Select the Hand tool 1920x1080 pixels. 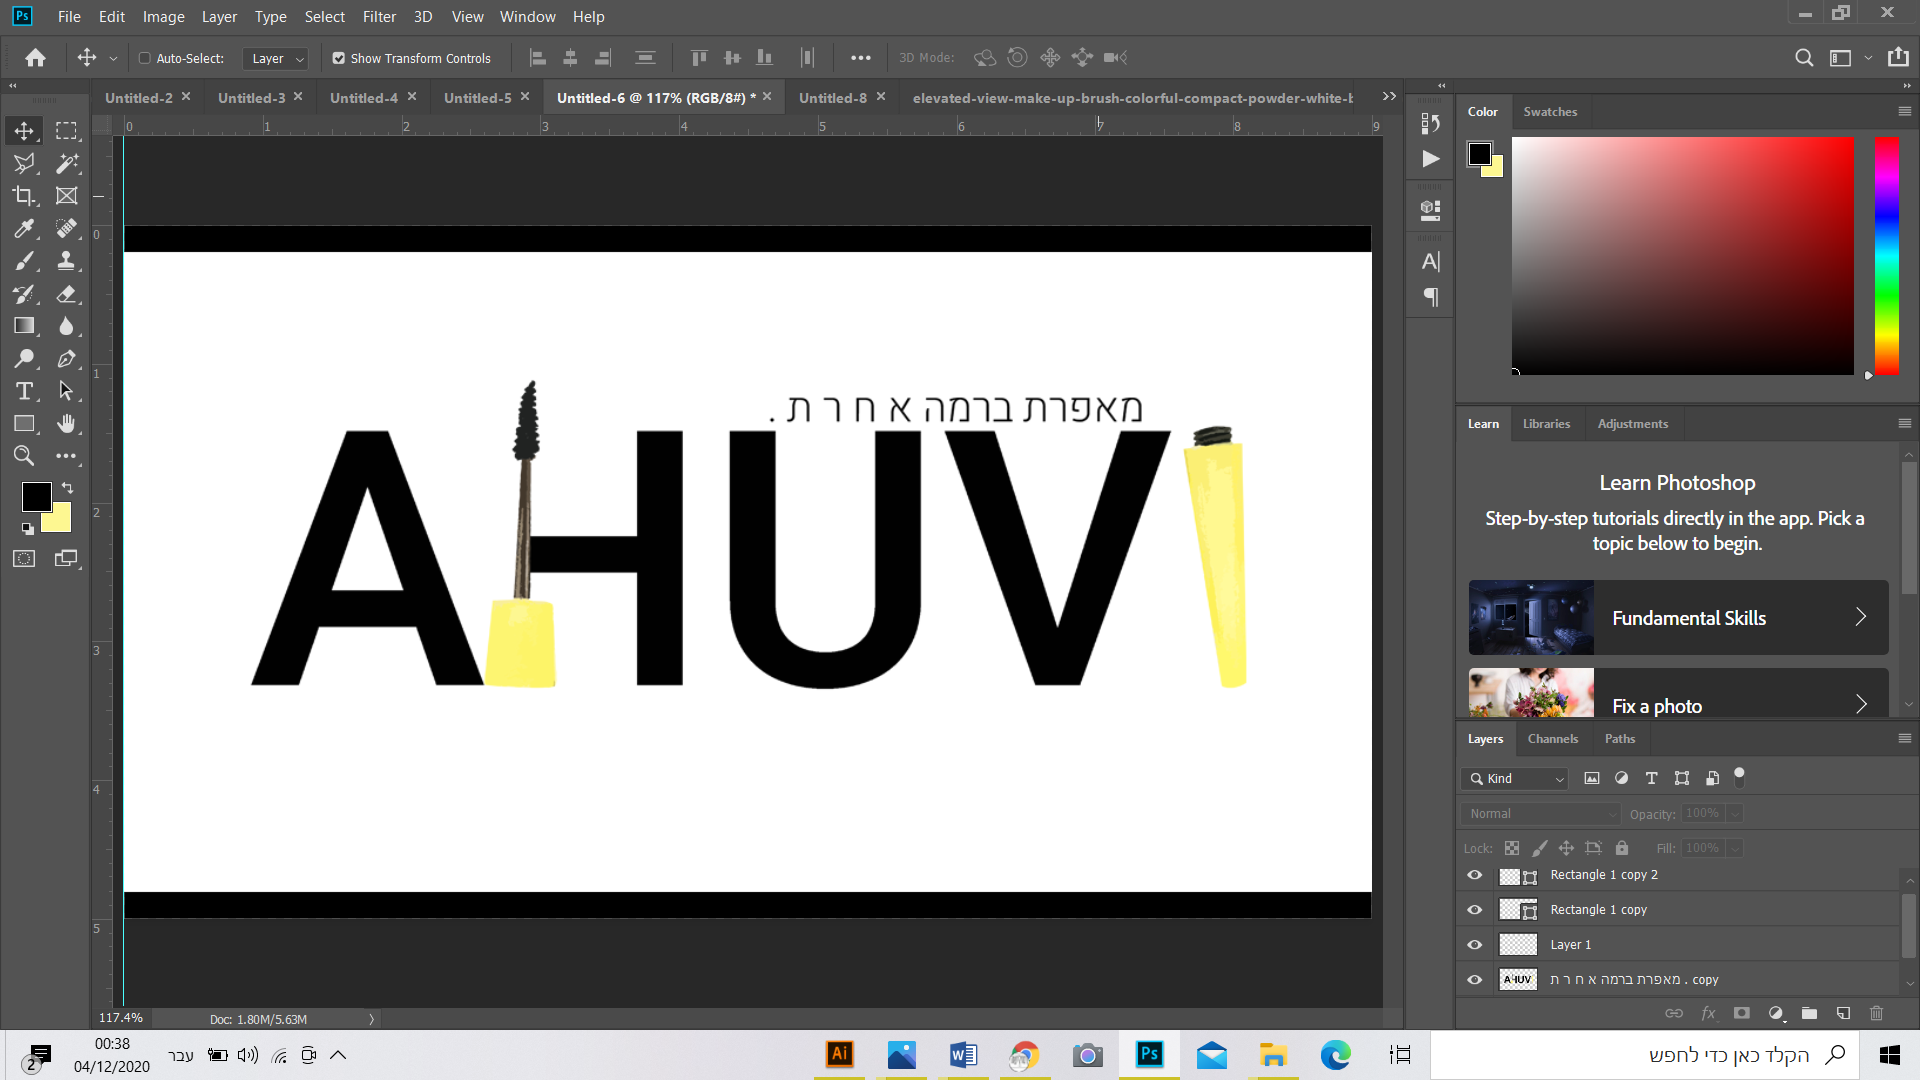pos(67,424)
